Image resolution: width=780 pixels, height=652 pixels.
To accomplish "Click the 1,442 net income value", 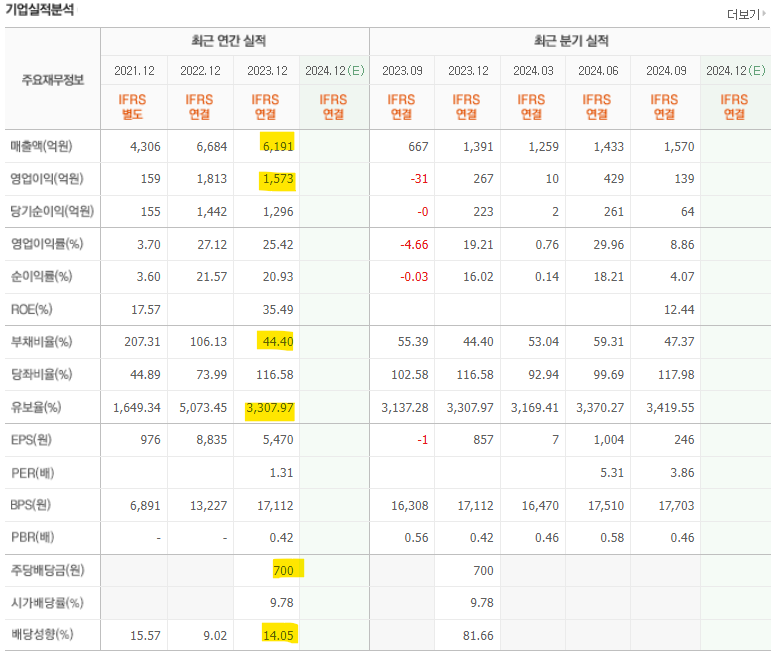I will pos(211,212).
